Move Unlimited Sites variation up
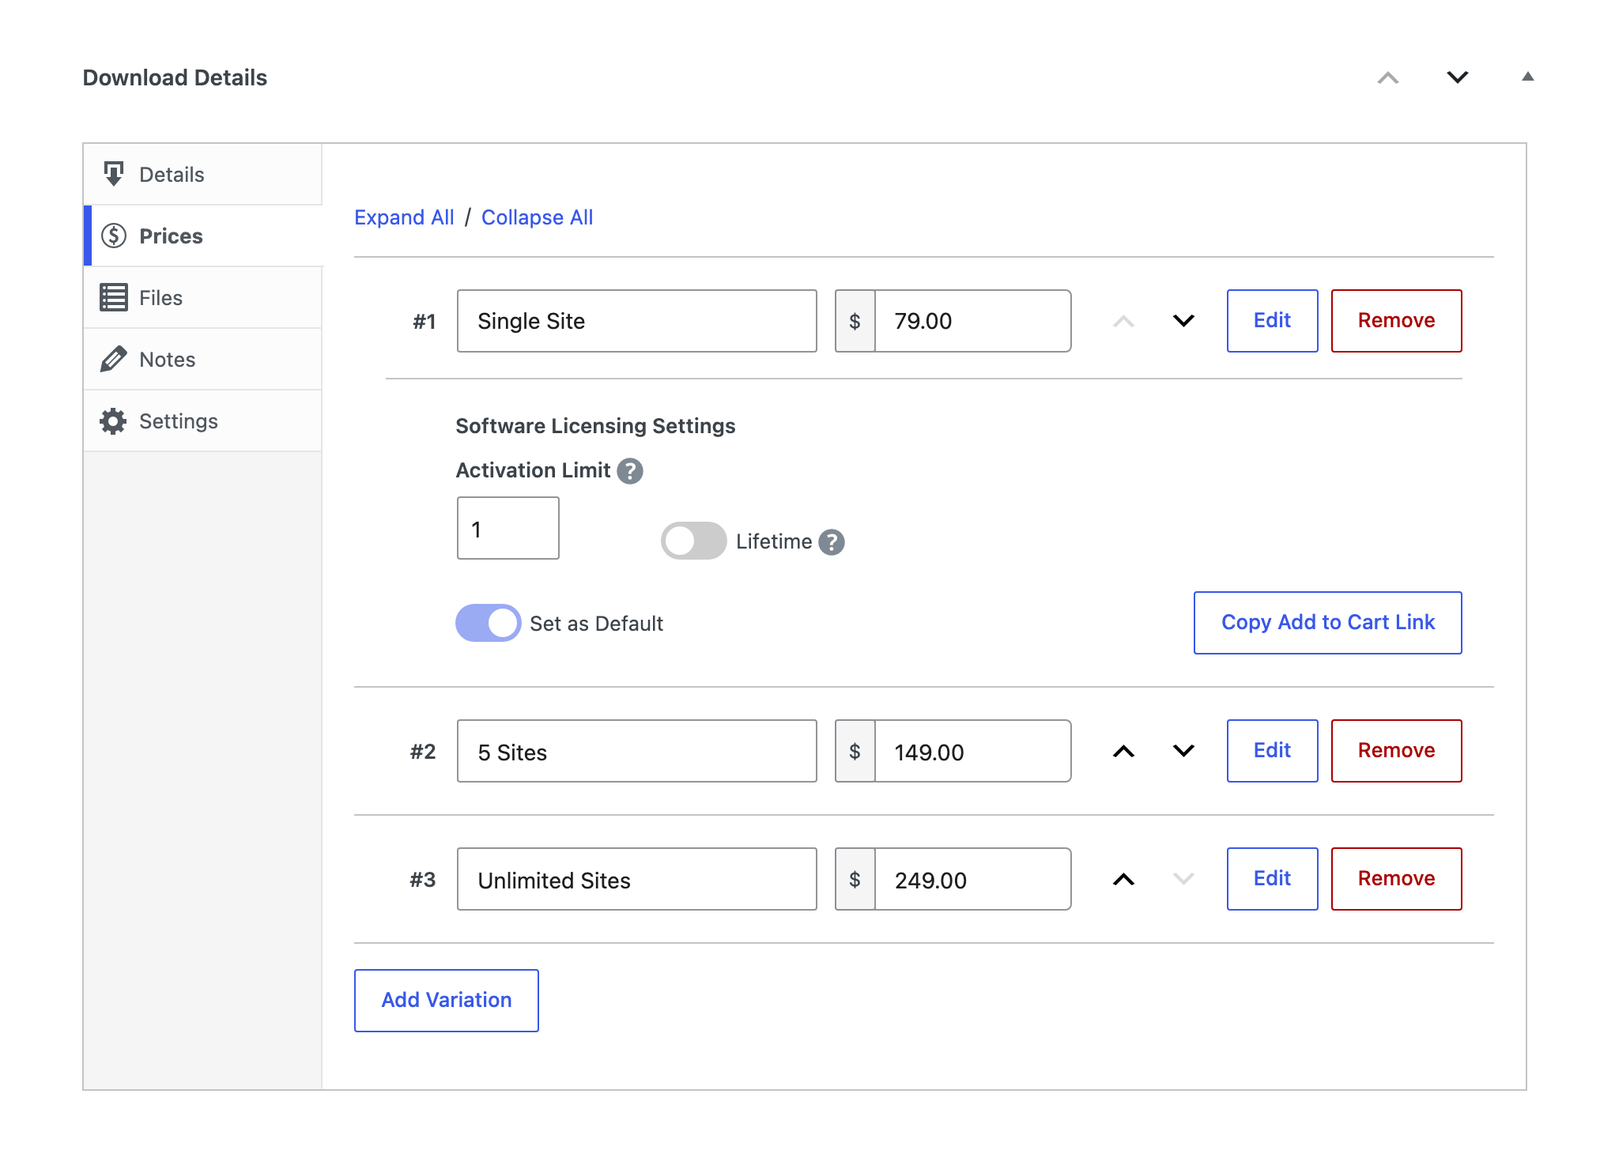The height and width of the screenshot is (1173, 1600). pos(1124,879)
